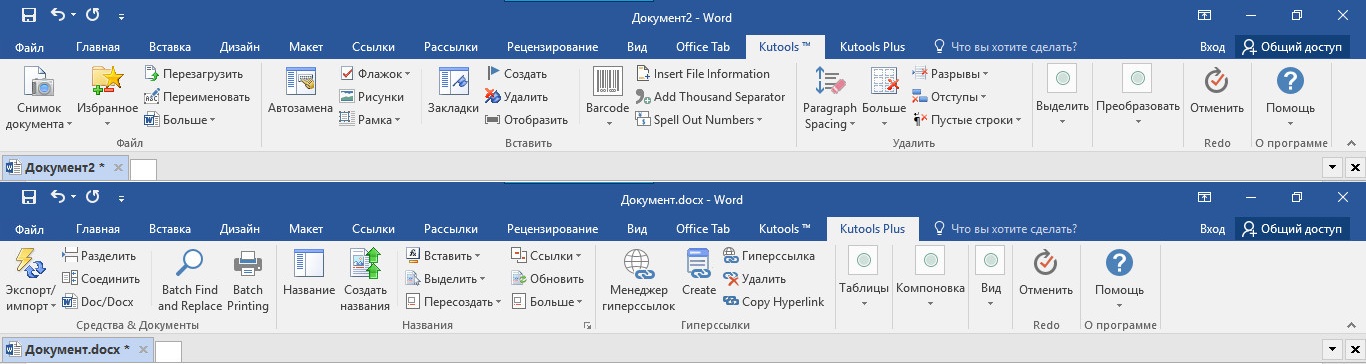Click Вход in Документ.docx window

[x=1212, y=229]
